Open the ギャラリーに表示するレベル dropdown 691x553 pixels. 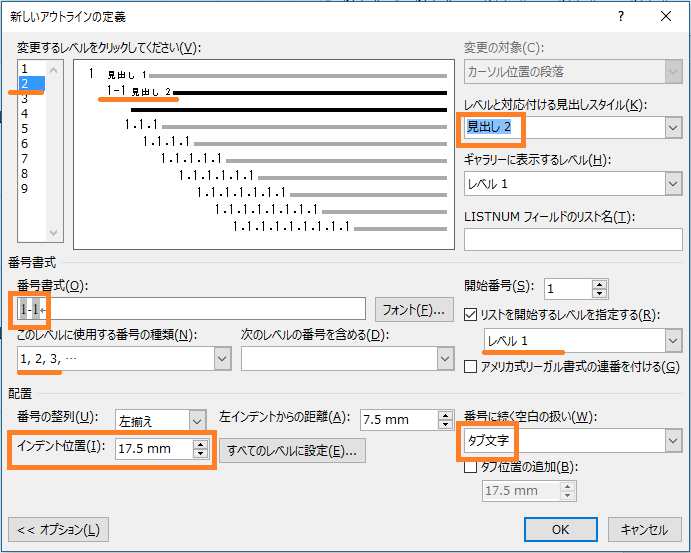[673, 183]
